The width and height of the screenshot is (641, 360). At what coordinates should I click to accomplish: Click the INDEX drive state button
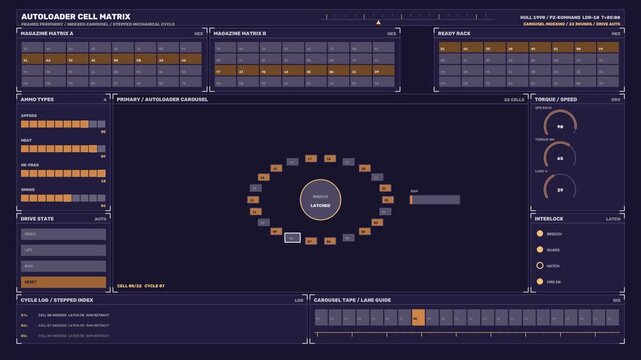[x=63, y=234]
